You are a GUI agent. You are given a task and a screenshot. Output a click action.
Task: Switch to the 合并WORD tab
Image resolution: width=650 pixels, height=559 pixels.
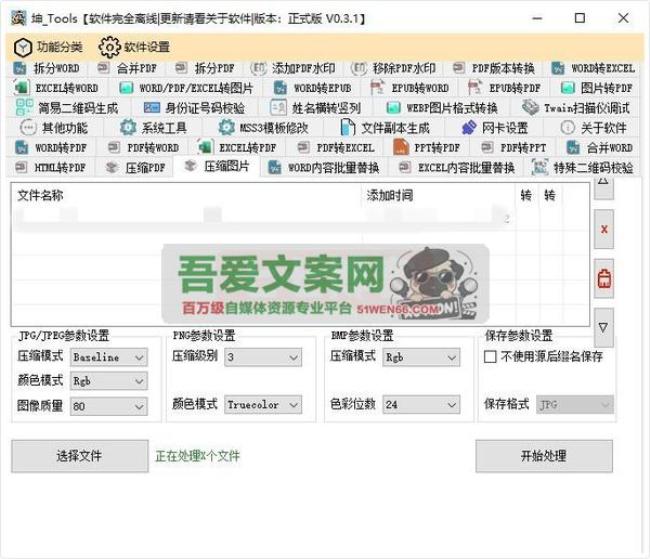pyautogui.click(x=599, y=148)
